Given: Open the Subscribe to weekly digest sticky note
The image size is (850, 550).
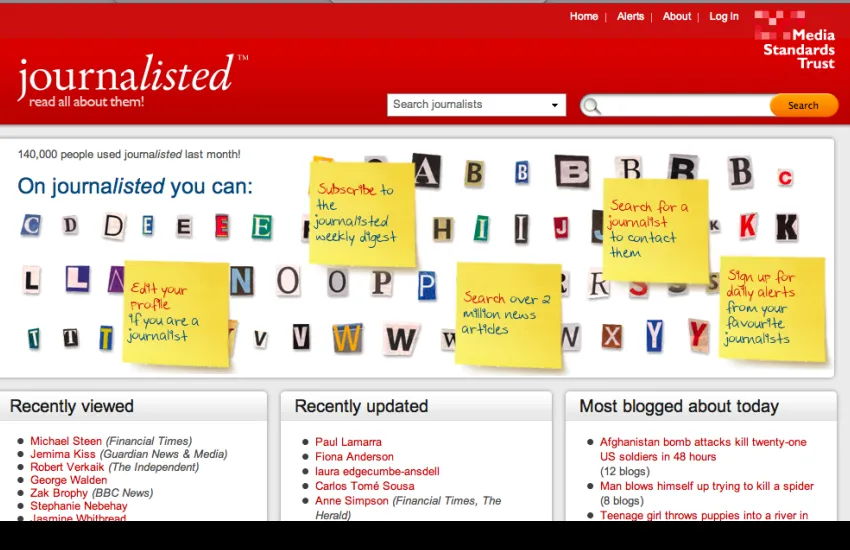Looking at the screenshot, I should pyautogui.click(x=362, y=213).
